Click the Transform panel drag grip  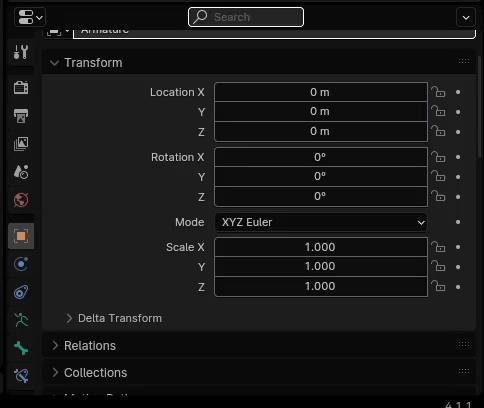[464, 61]
